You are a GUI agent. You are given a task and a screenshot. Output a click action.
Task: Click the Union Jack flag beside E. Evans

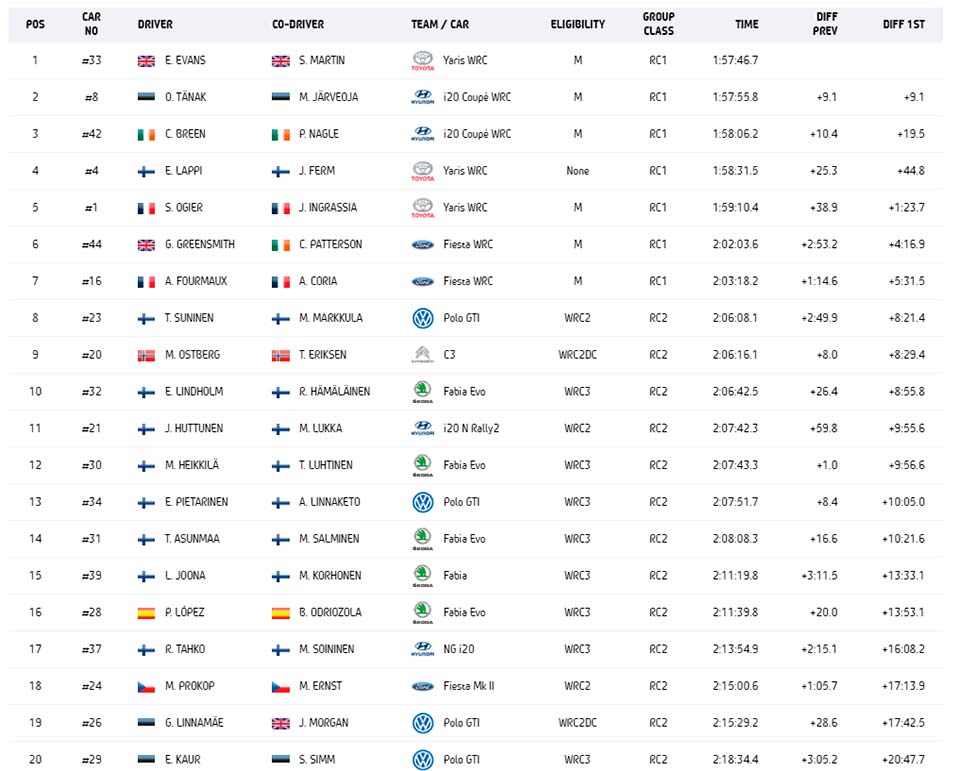pos(146,61)
